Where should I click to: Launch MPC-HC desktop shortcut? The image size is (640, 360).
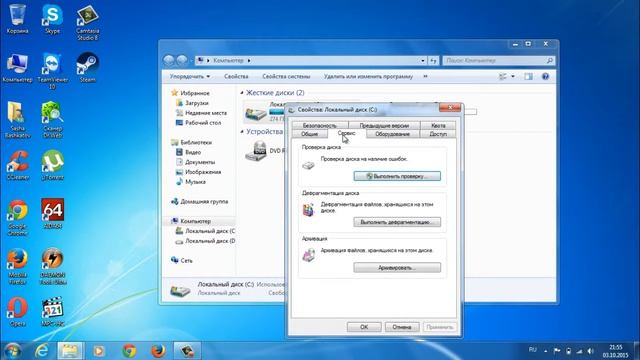pyautogui.click(x=52, y=311)
